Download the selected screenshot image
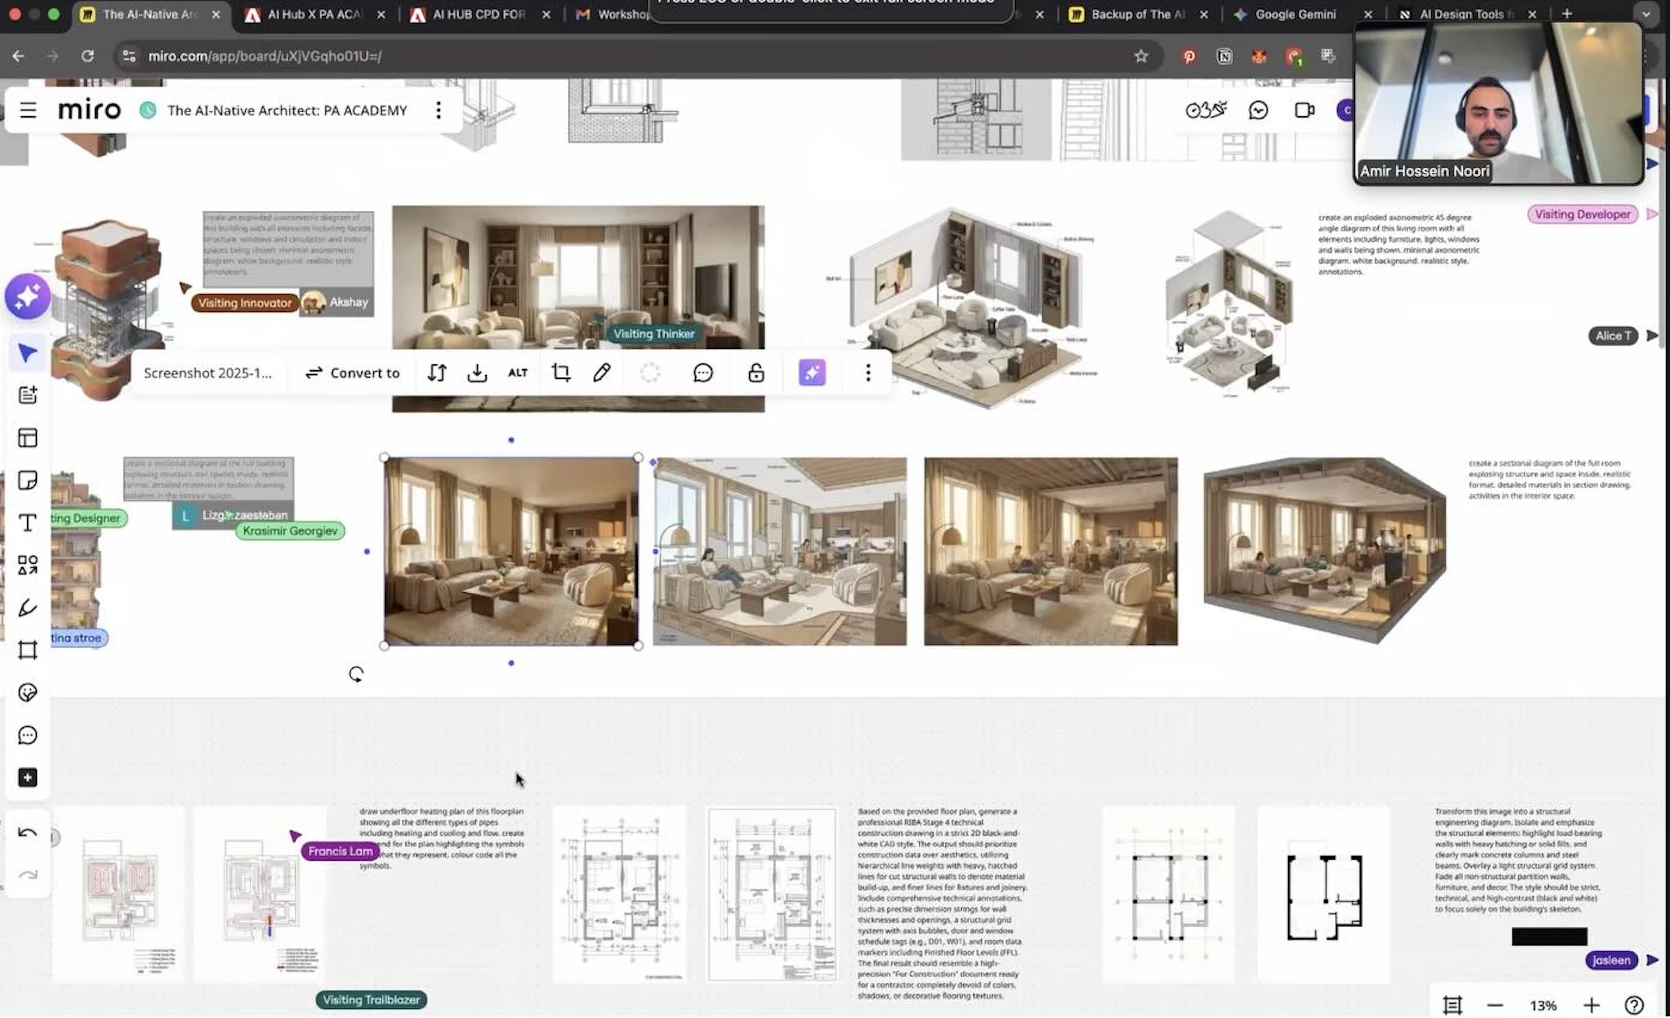This screenshot has height=1018, width=1670. coord(477,373)
